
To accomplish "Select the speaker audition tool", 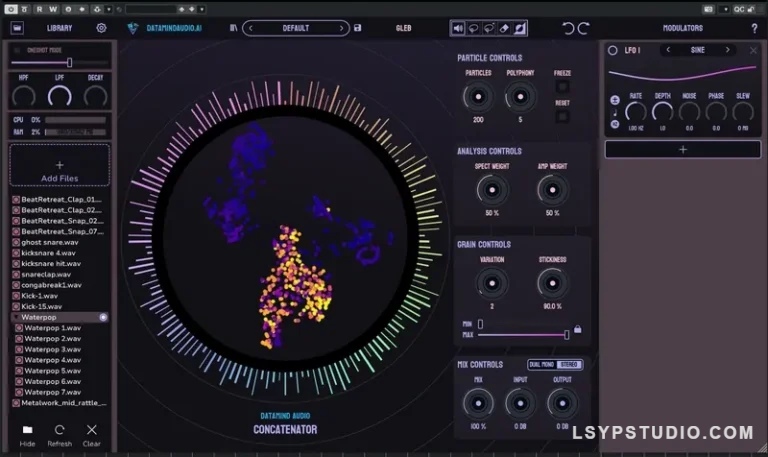I will tap(457, 28).
